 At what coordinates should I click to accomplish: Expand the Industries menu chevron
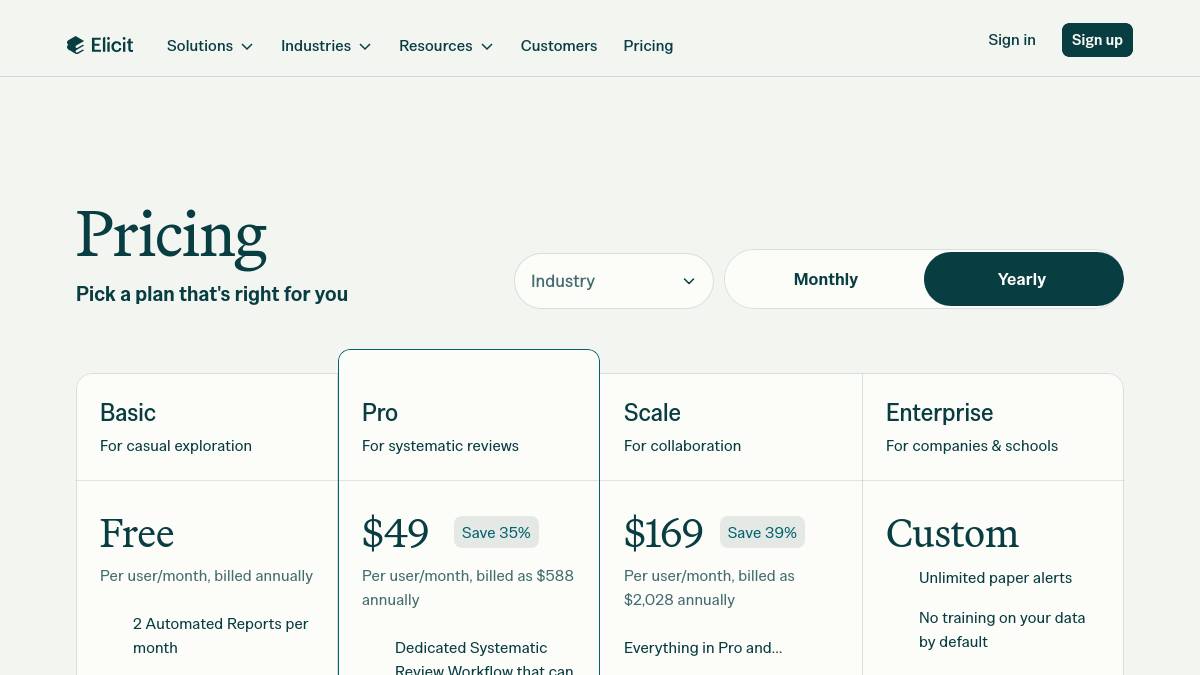coord(365,46)
